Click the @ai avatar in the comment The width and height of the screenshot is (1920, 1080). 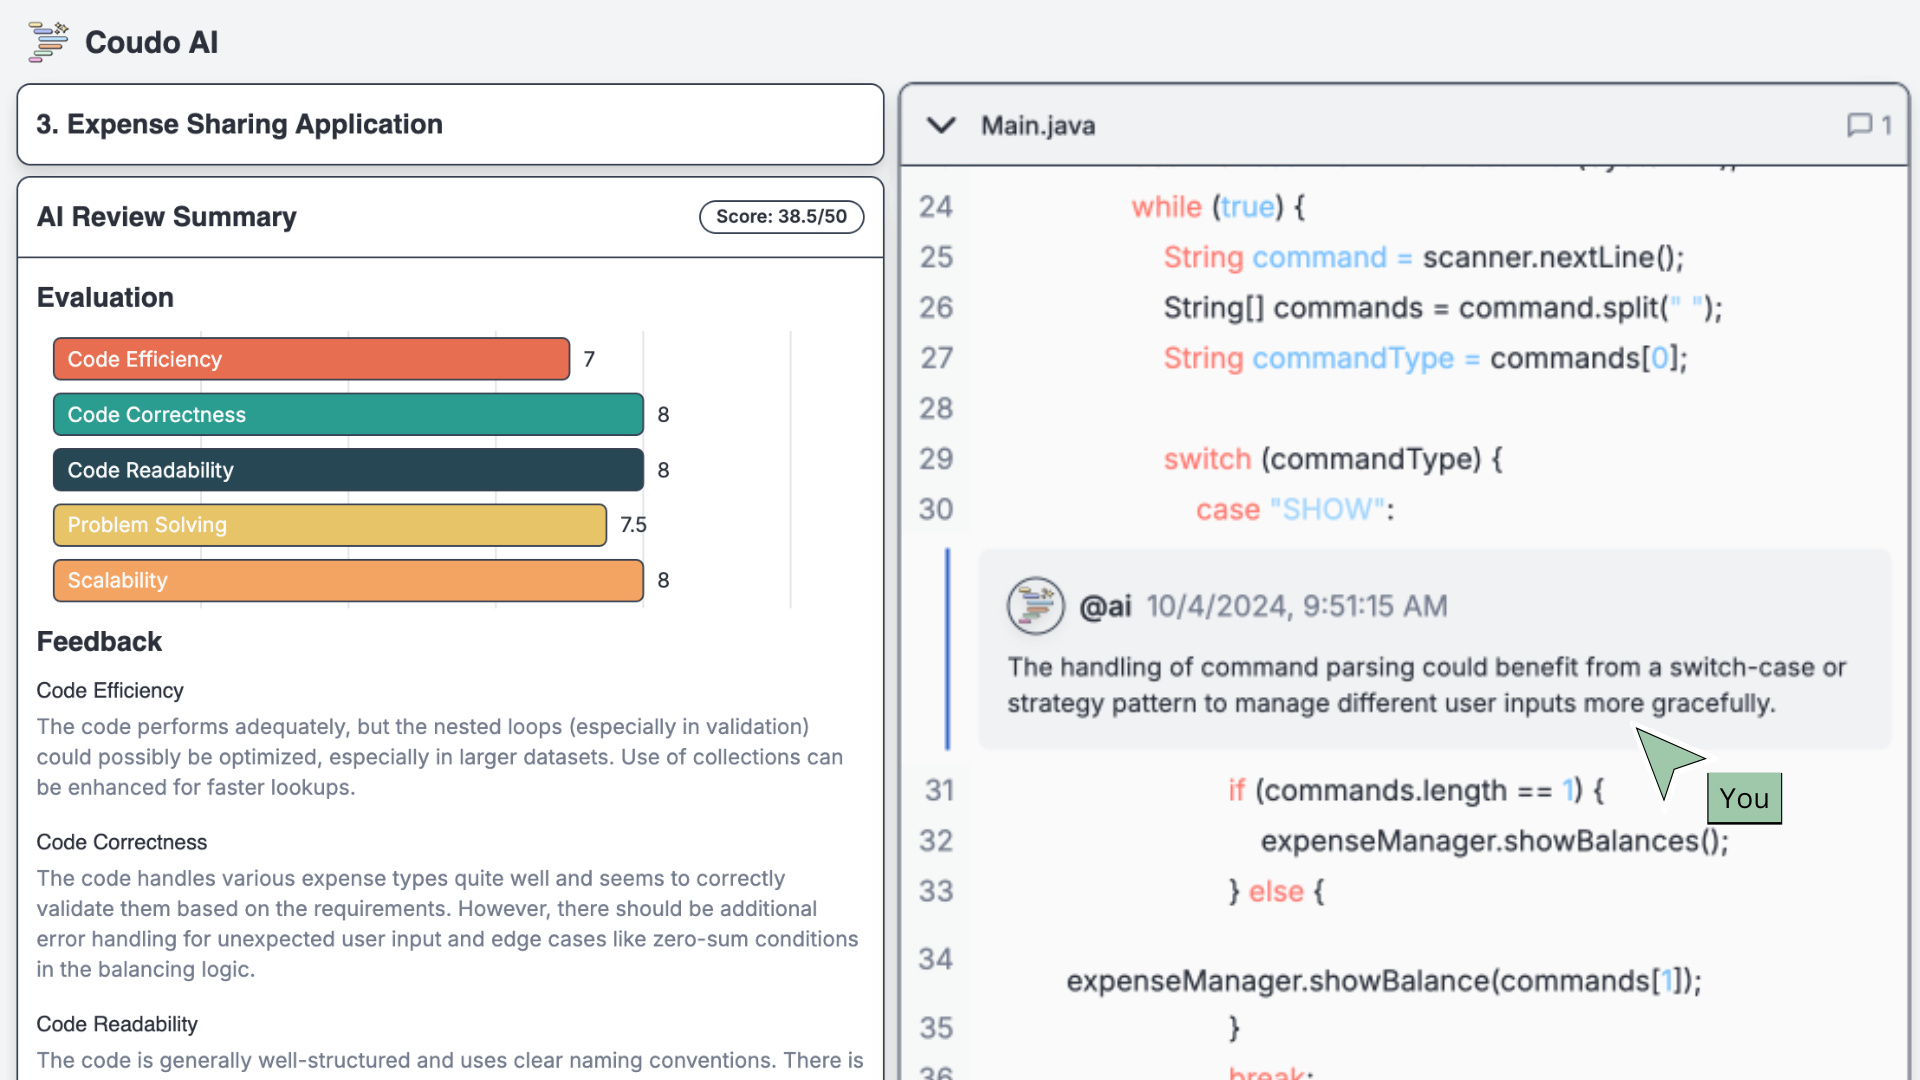(1035, 606)
